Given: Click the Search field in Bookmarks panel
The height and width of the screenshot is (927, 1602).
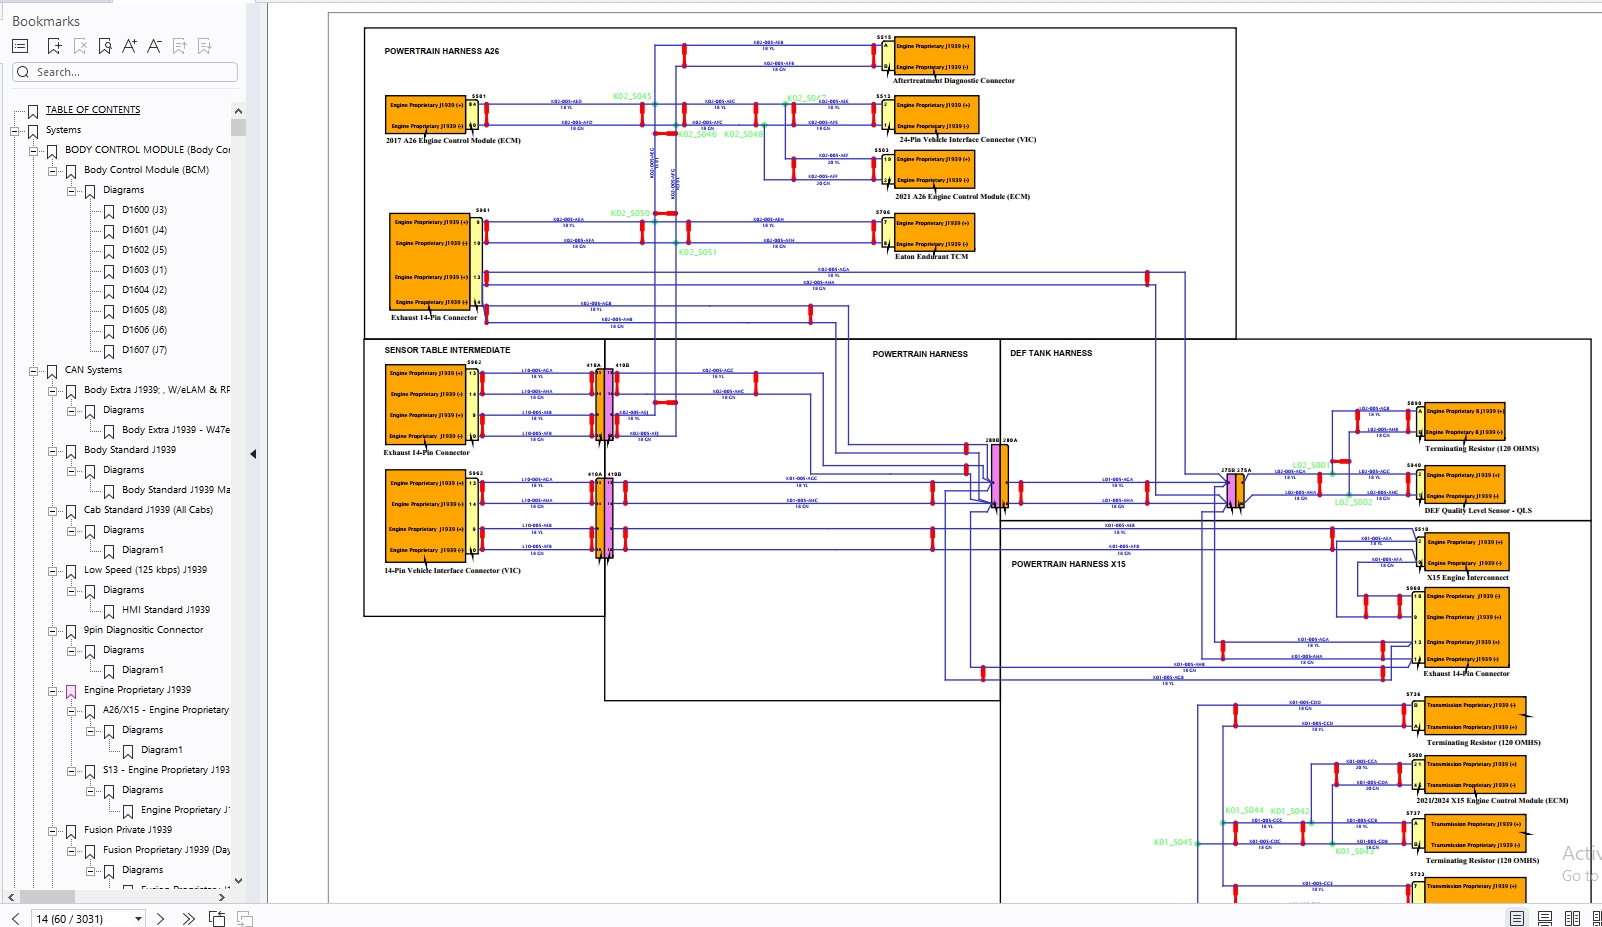Looking at the screenshot, I should pos(124,71).
